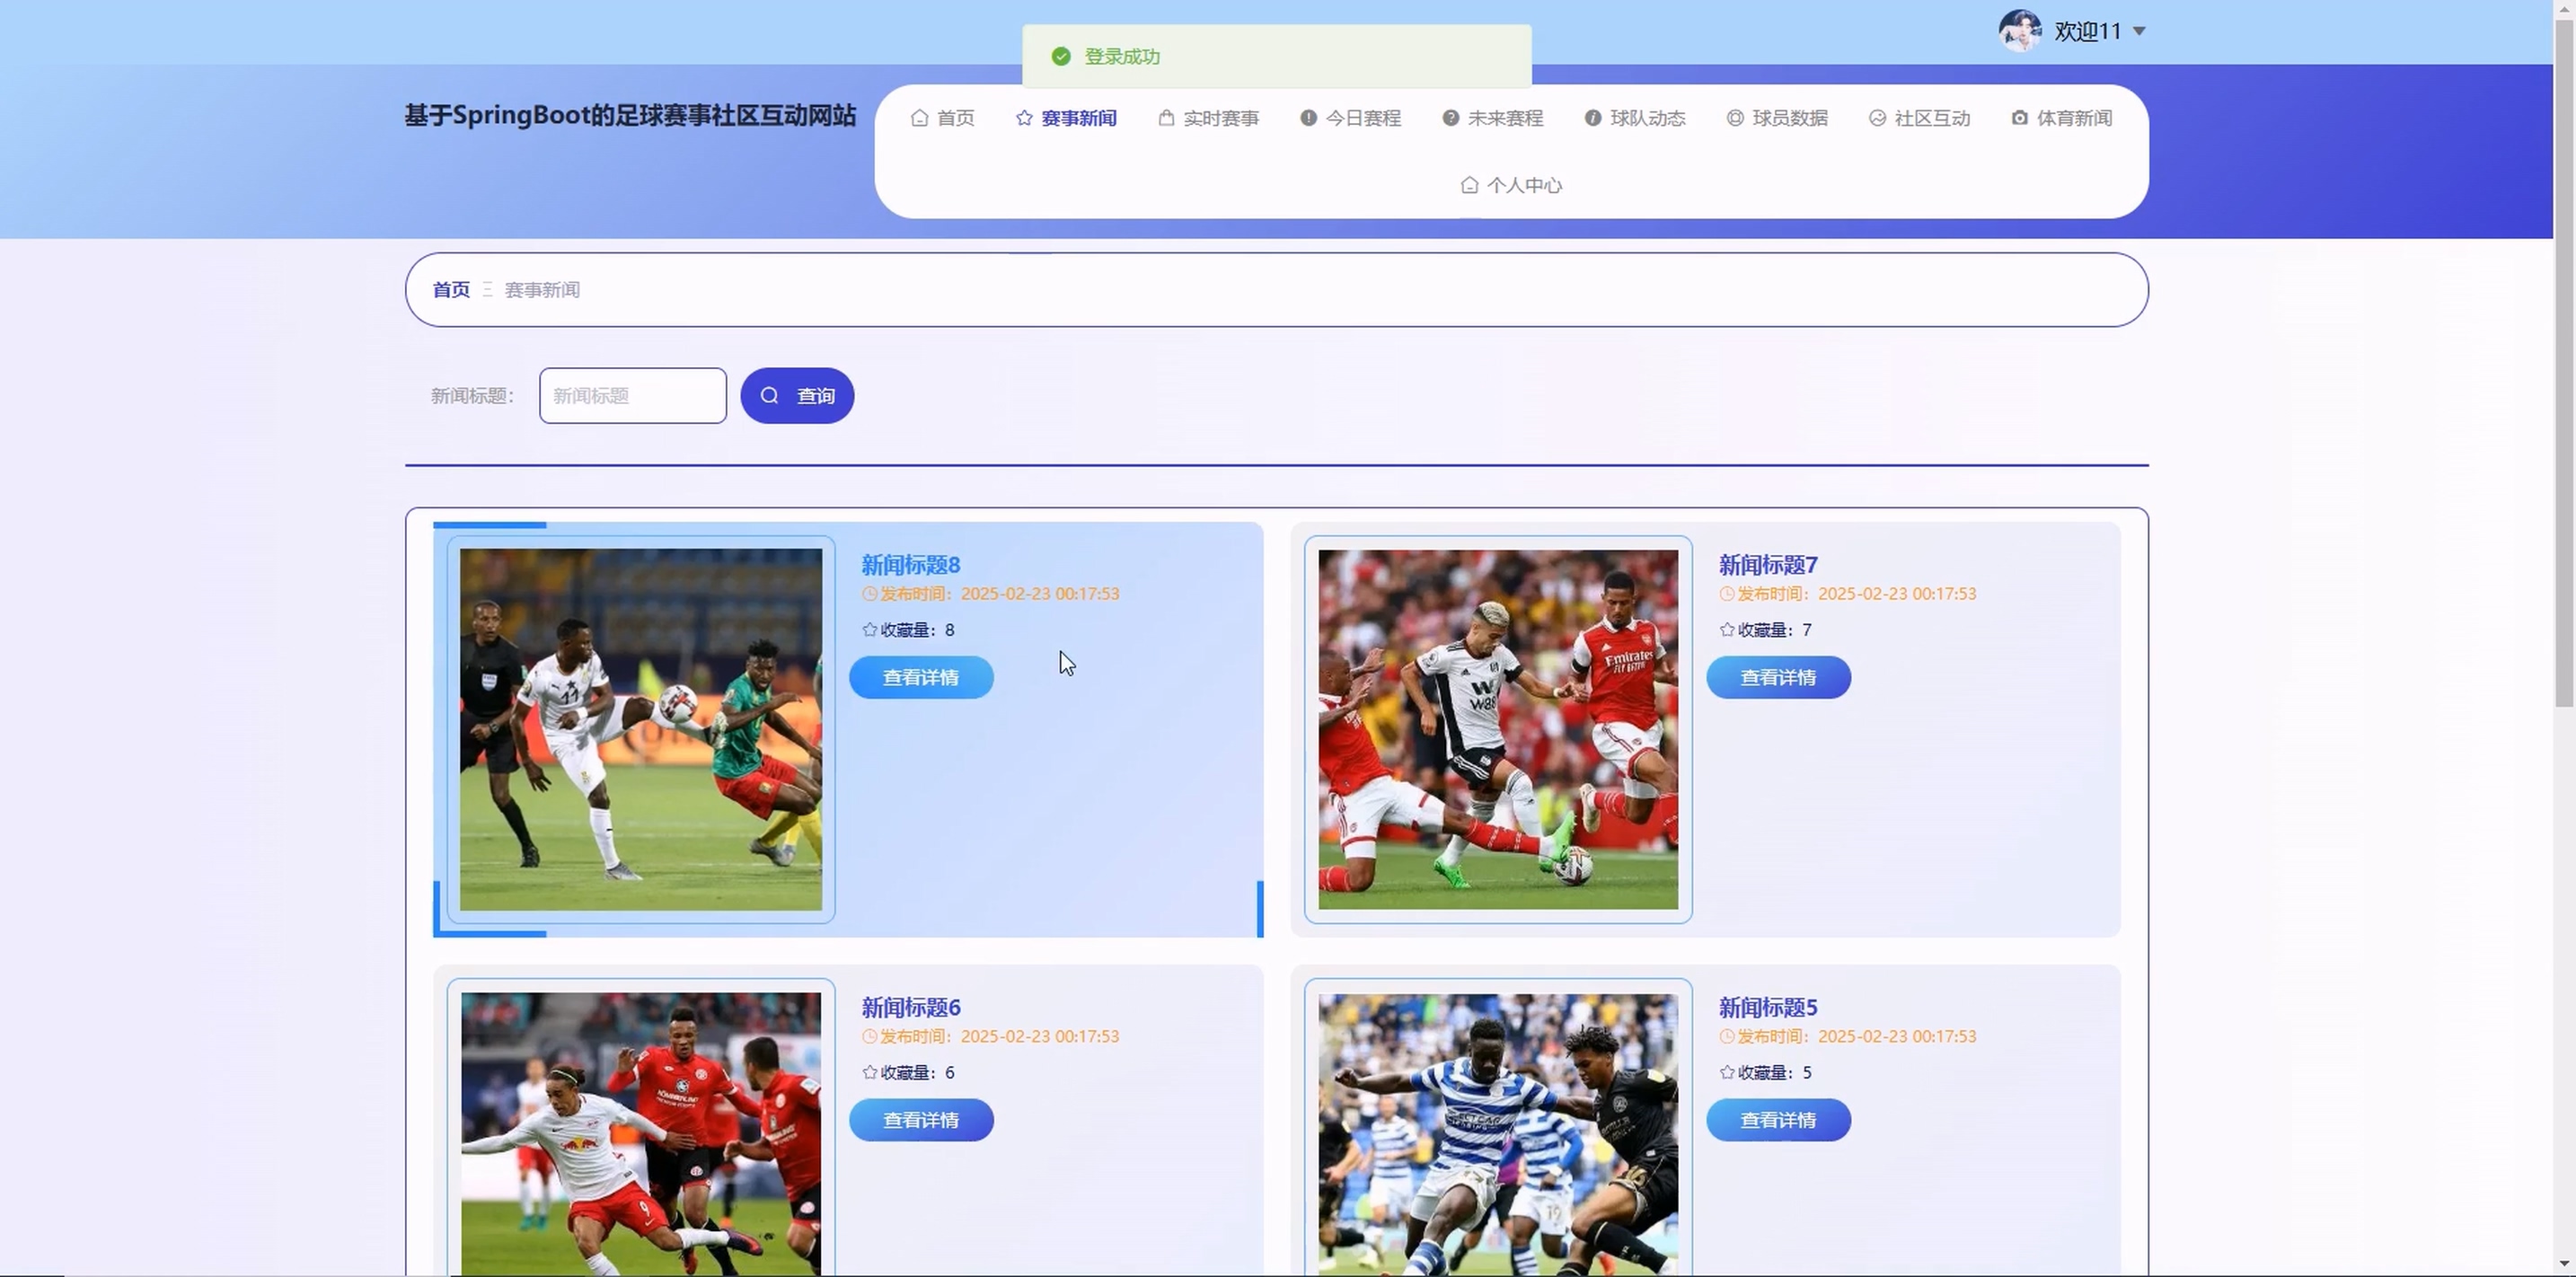Click the user avatar picture
The width and height of the screenshot is (2576, 1277).
click(2019, 31)
